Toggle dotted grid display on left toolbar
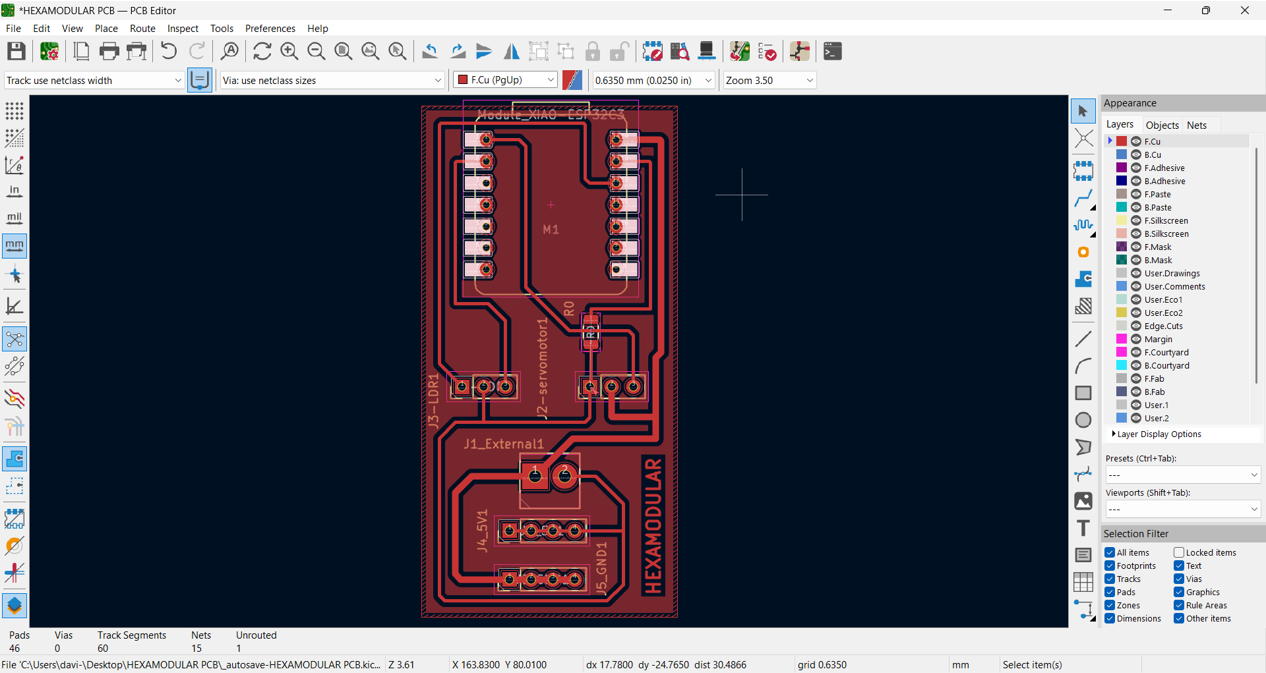The height and width of the screenshot is (673, 1266). click(14, 111)
